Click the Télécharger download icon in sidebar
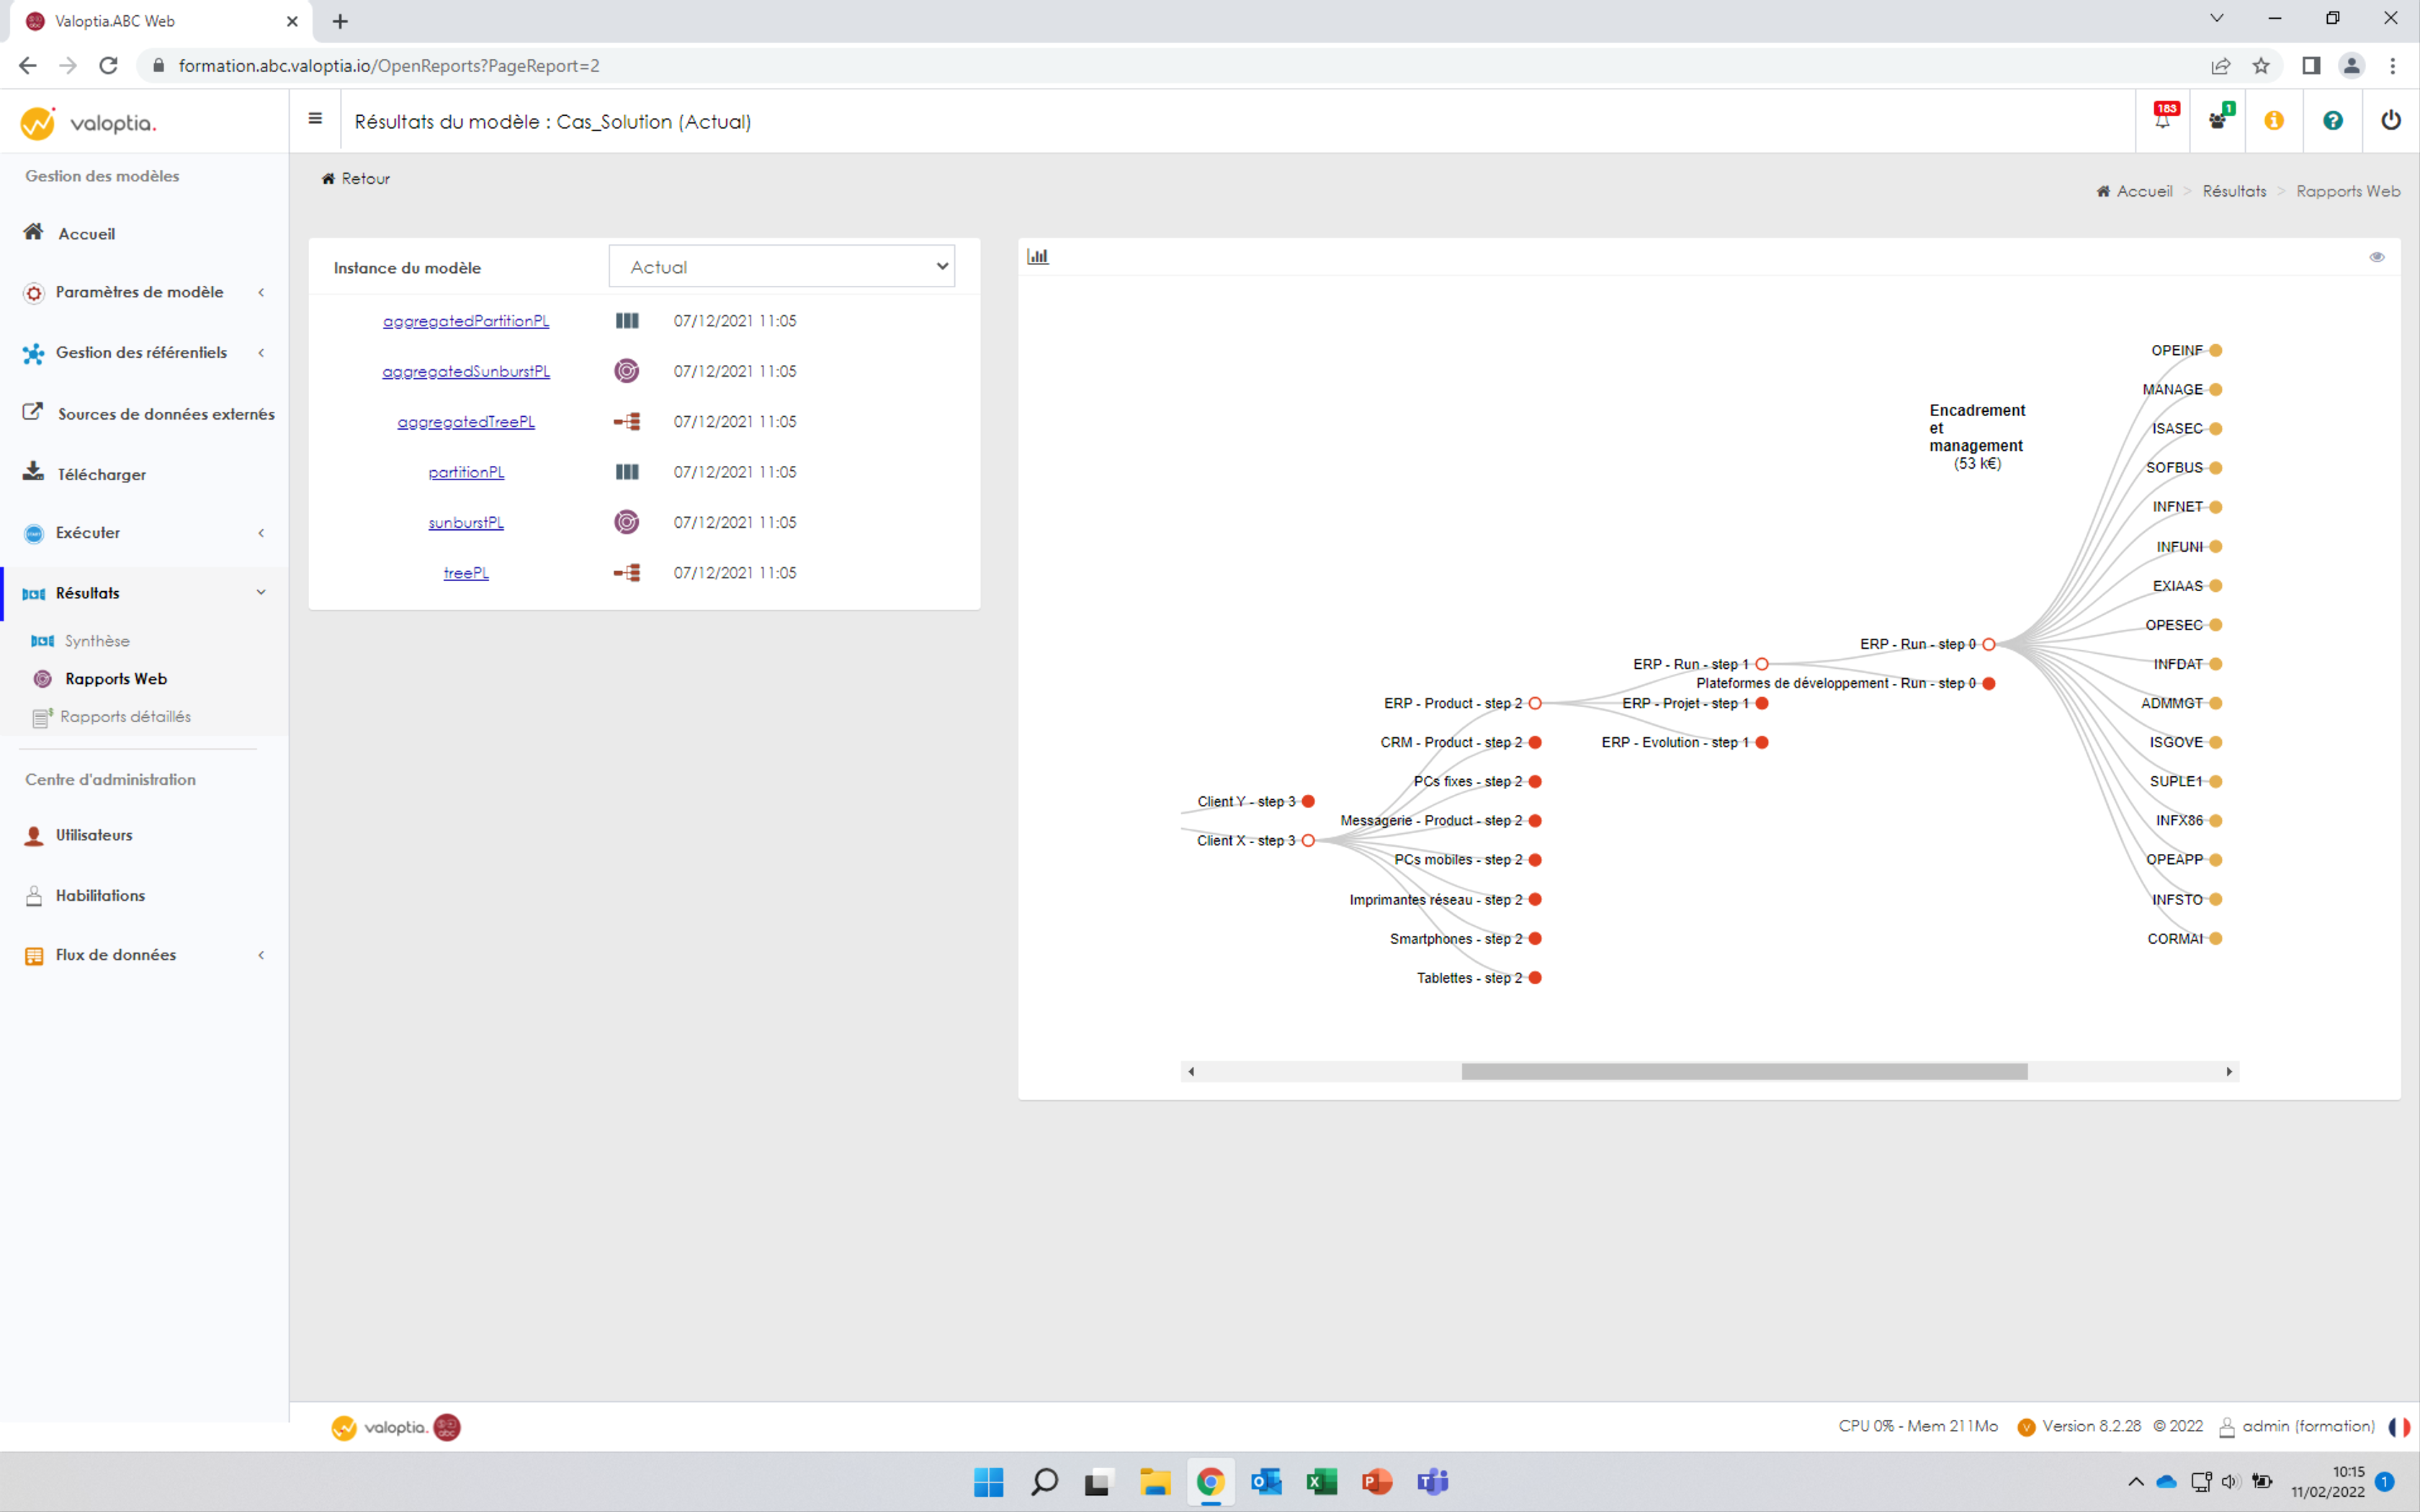 click(33, 472)
